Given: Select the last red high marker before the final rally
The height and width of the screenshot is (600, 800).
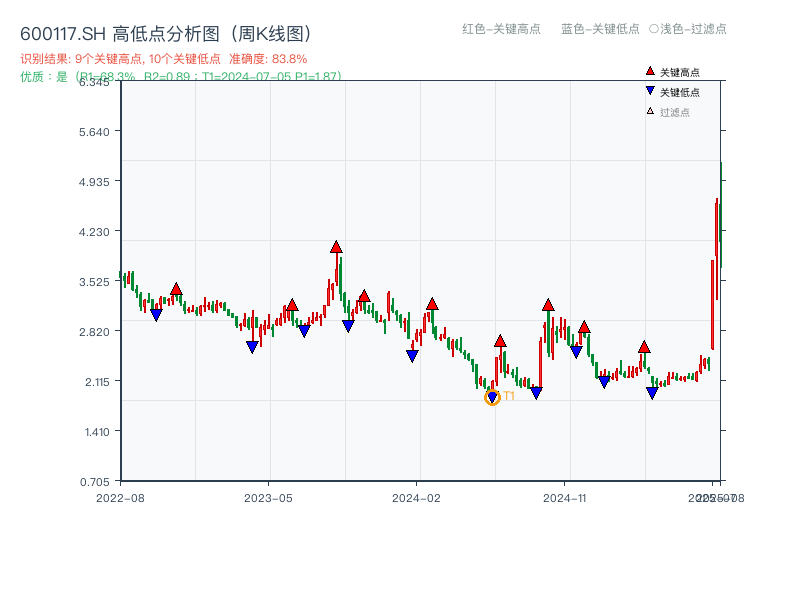Looking at the screenshot, I should click(x=644, y=347).
